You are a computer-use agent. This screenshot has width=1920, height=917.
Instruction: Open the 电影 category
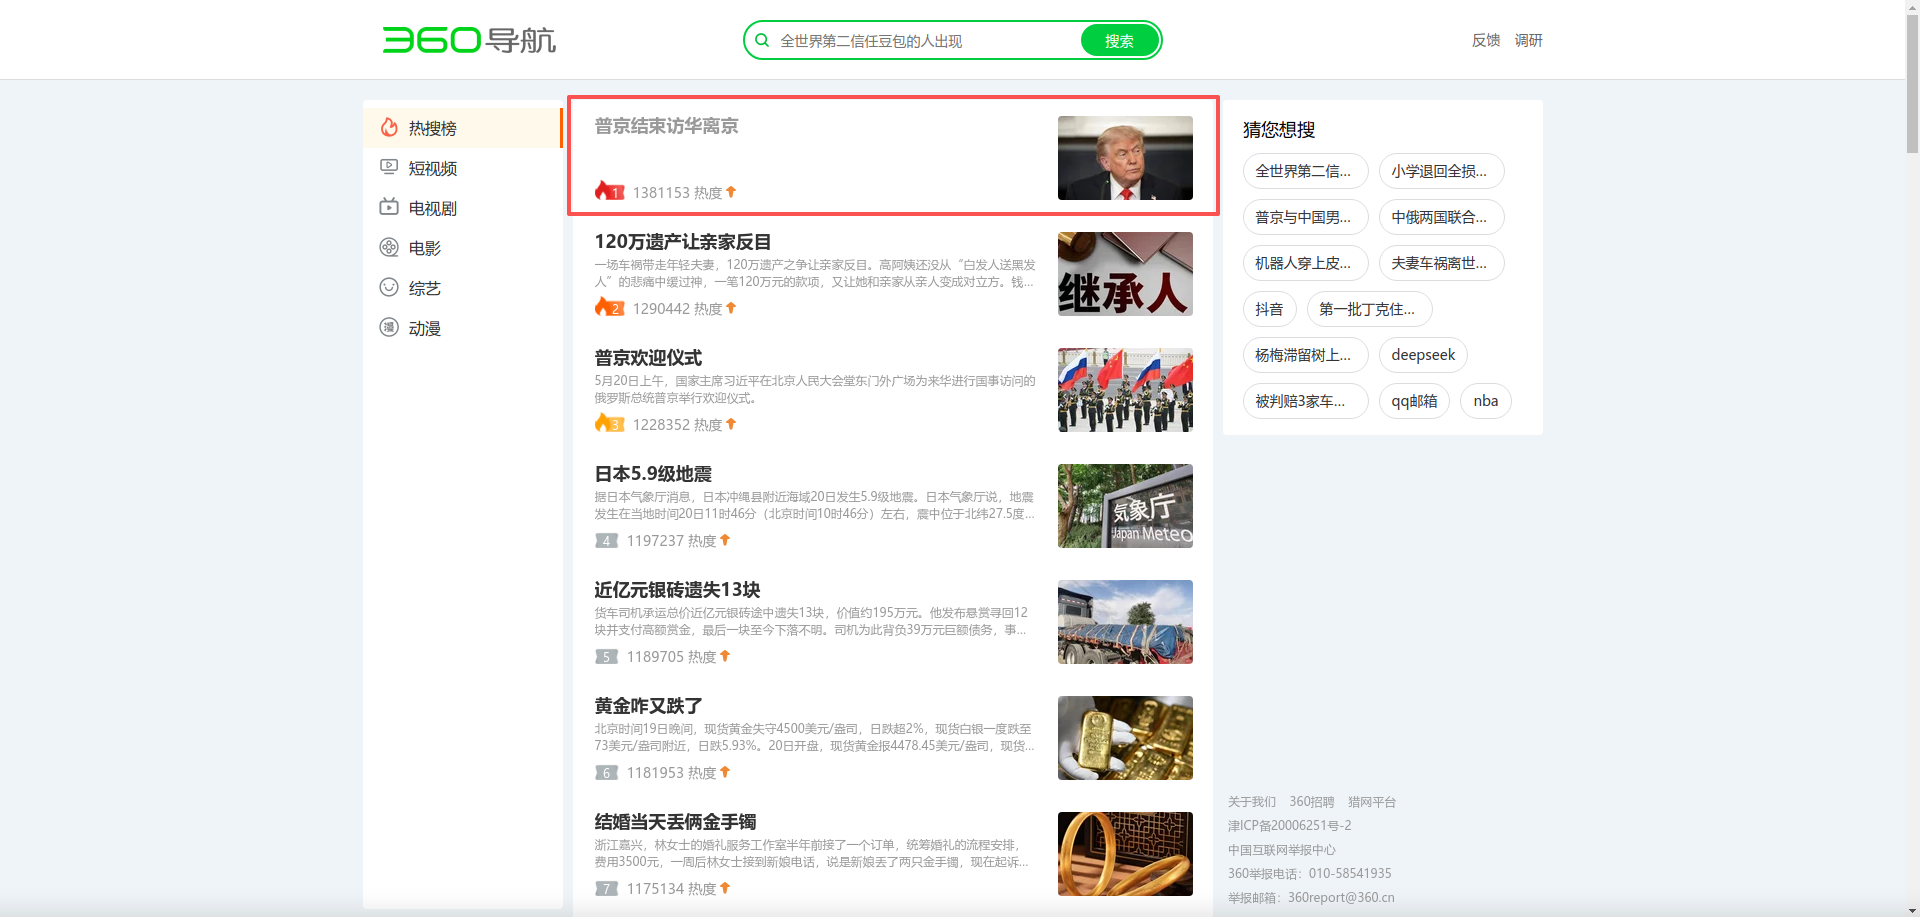[x=462, y=248]
